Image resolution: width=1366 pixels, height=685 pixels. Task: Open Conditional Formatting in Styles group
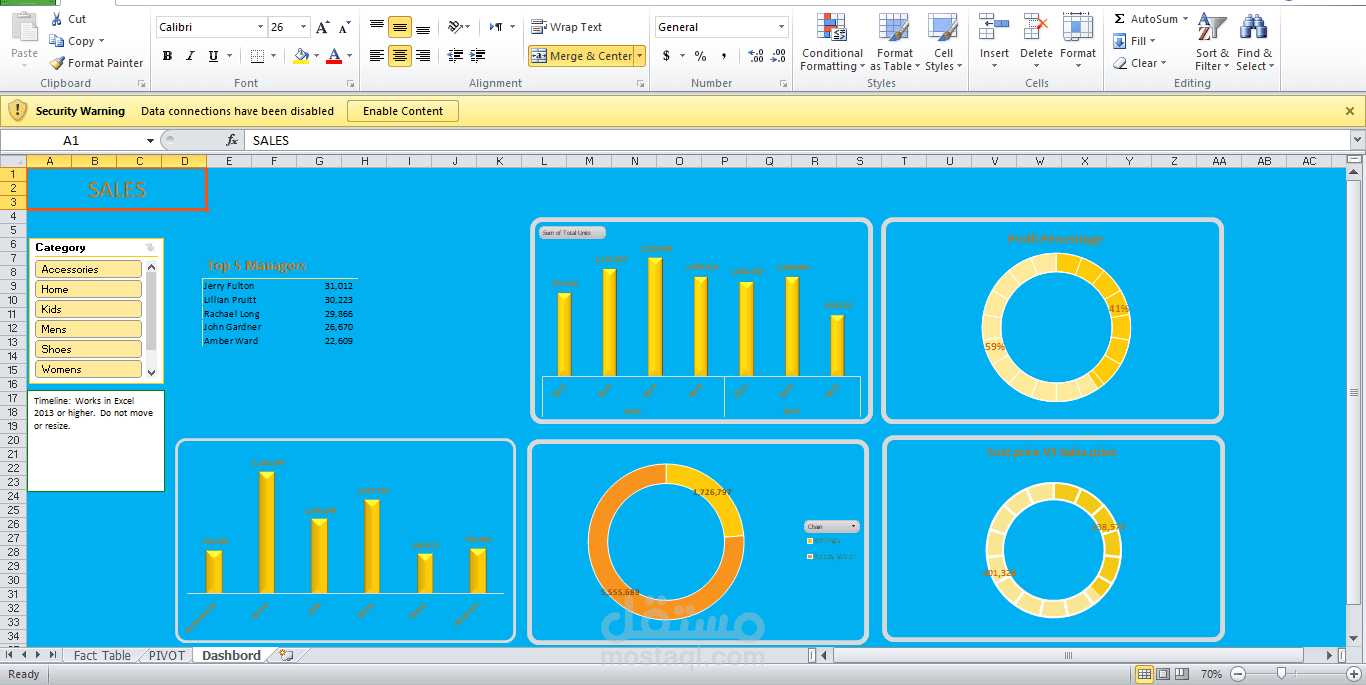point(831,42)
